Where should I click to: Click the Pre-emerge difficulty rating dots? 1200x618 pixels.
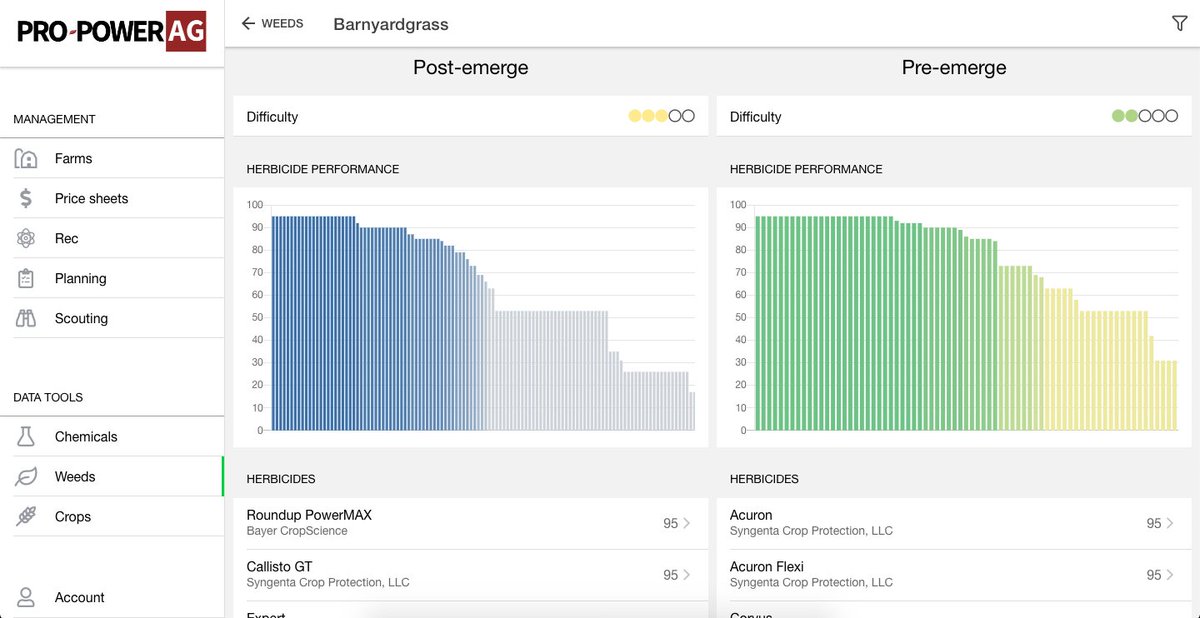(1145, 116)
